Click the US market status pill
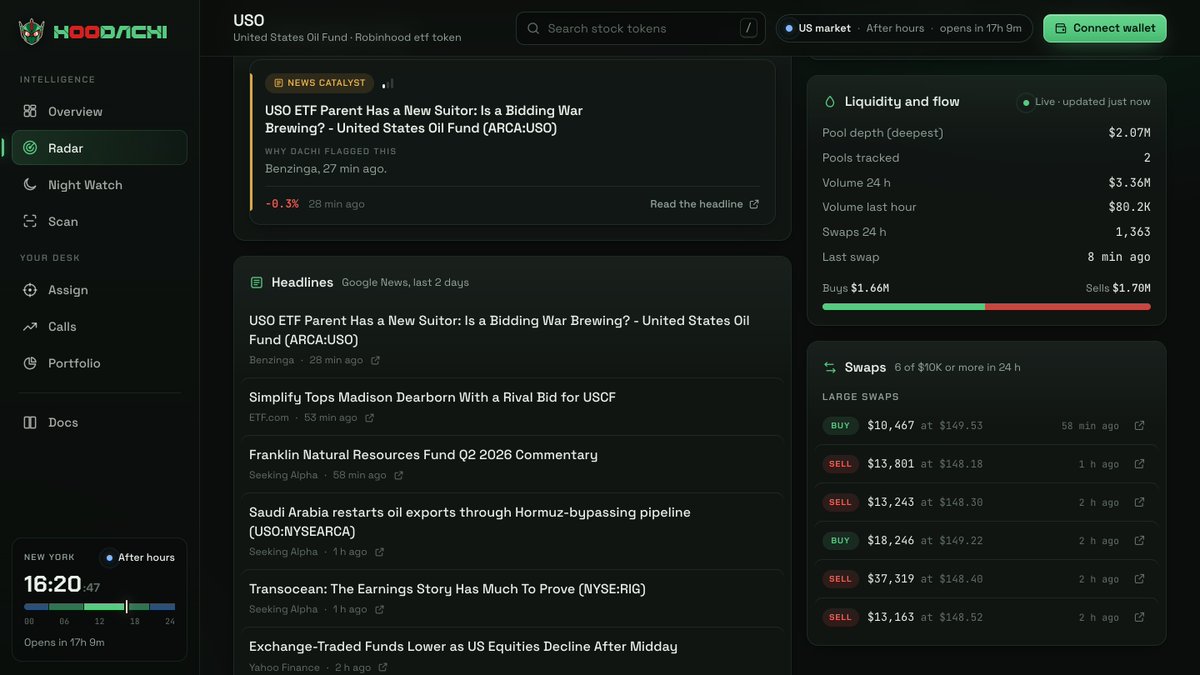1200x675 pixels. click(904, 28)
